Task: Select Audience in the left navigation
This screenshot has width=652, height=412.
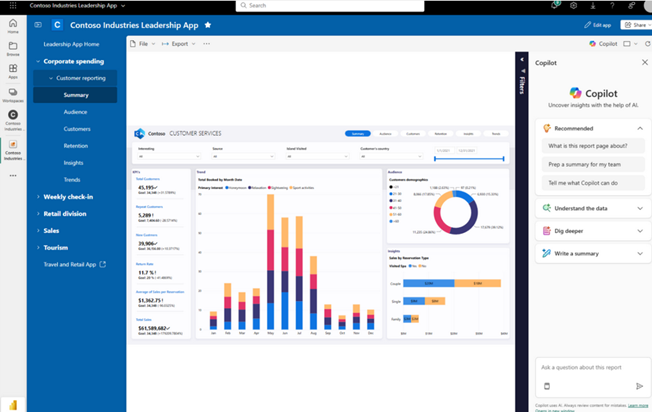Action: pyautogui.click(x=75, y=112)
